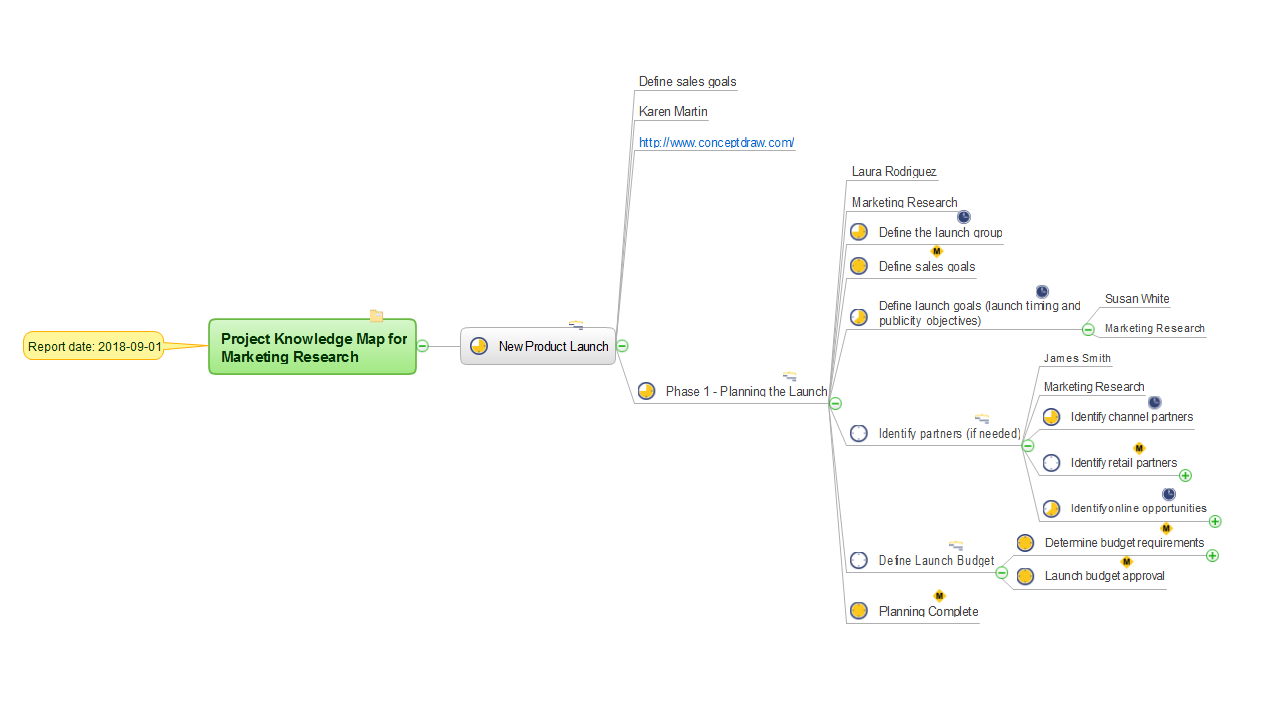Collapse the Define Launch Budget branch
Viewport: 1280px width, 720px height.
tap(1002, 573)
